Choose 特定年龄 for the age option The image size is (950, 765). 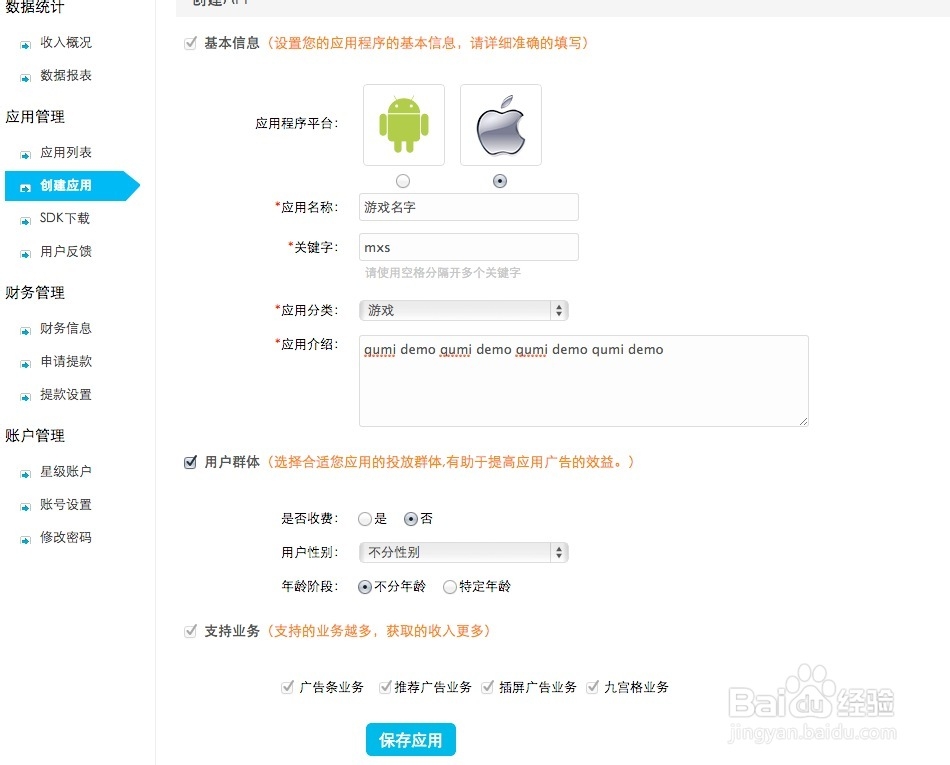(449, 587)
